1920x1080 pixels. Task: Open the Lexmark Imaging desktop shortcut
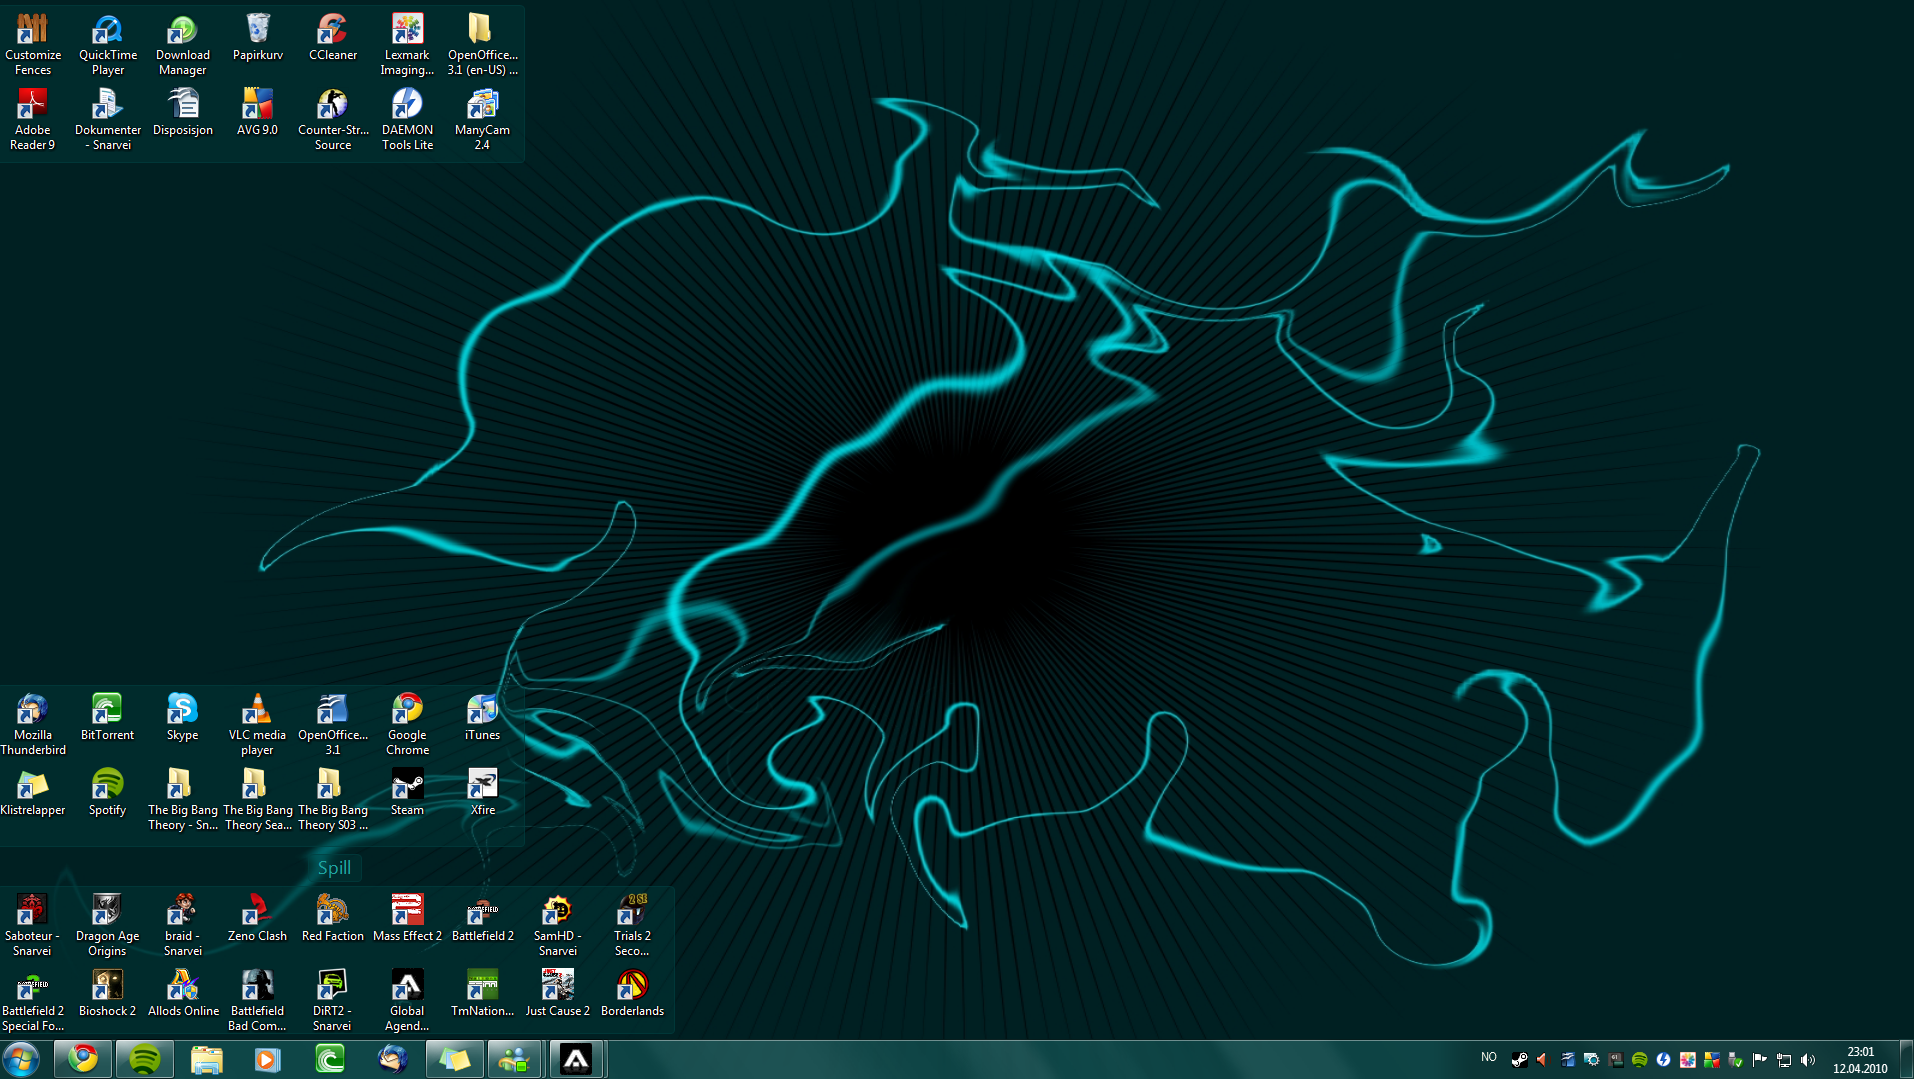click(407, 45)
